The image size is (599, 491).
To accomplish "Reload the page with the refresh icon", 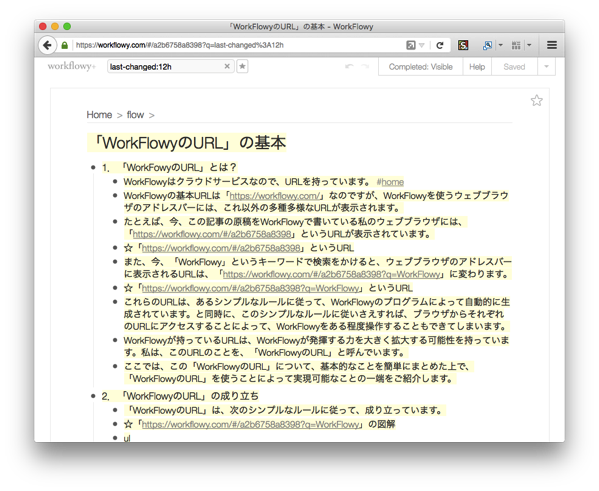I will 440,45.
